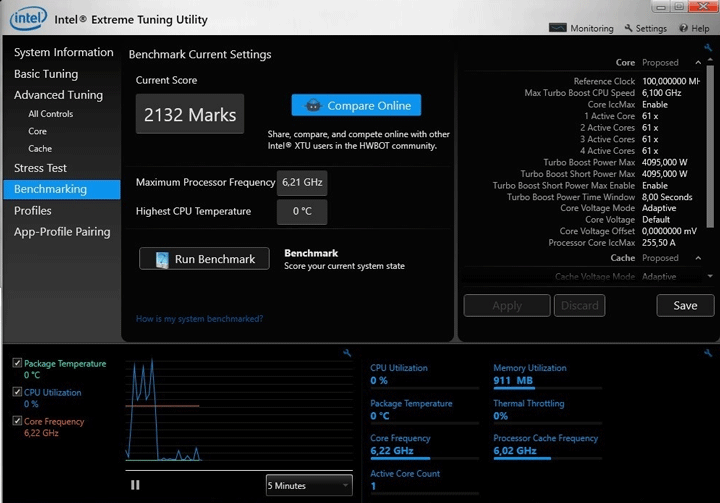
Task: Click the Apply button
Action: click(507, 305)
